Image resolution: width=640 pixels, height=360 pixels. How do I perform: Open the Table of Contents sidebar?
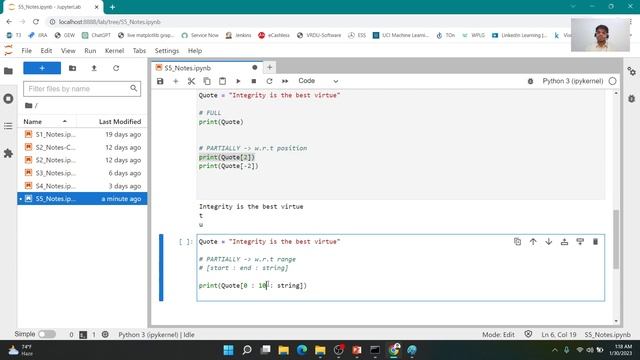point(8,126)
